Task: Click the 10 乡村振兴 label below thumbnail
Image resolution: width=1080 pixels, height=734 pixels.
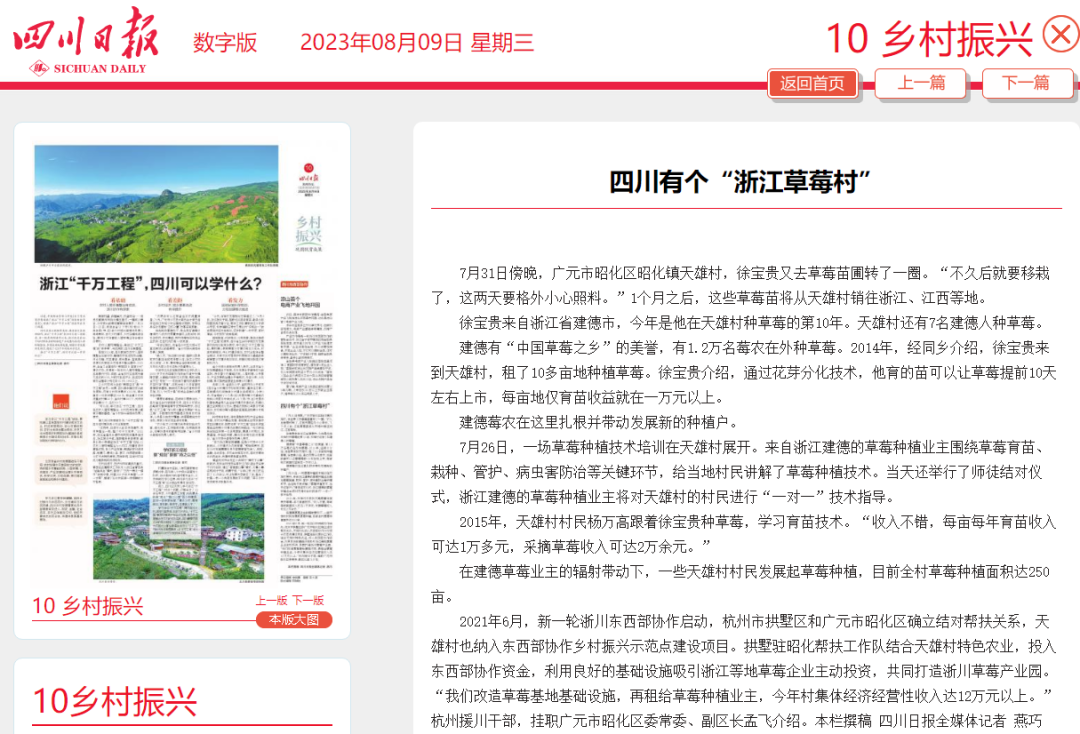Action: click(87, 606)
